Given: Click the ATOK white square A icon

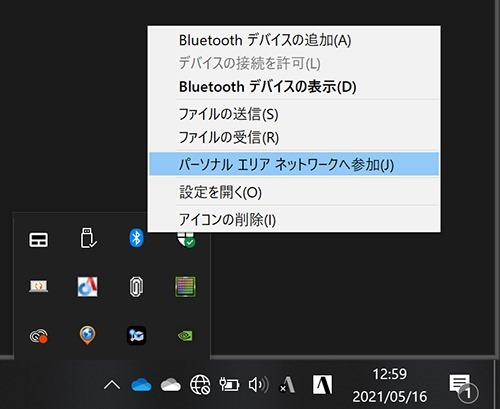Looking at the screenshot, I should tap(322, 384).
